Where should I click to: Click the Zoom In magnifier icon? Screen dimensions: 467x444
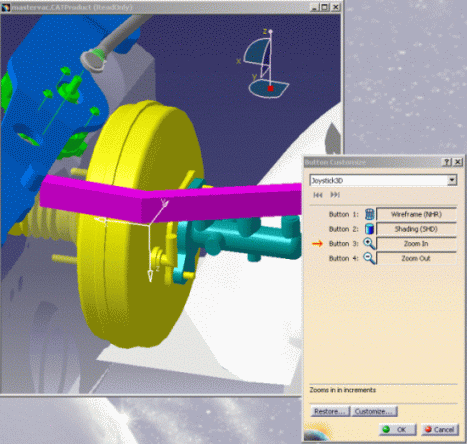coord(369,244)
